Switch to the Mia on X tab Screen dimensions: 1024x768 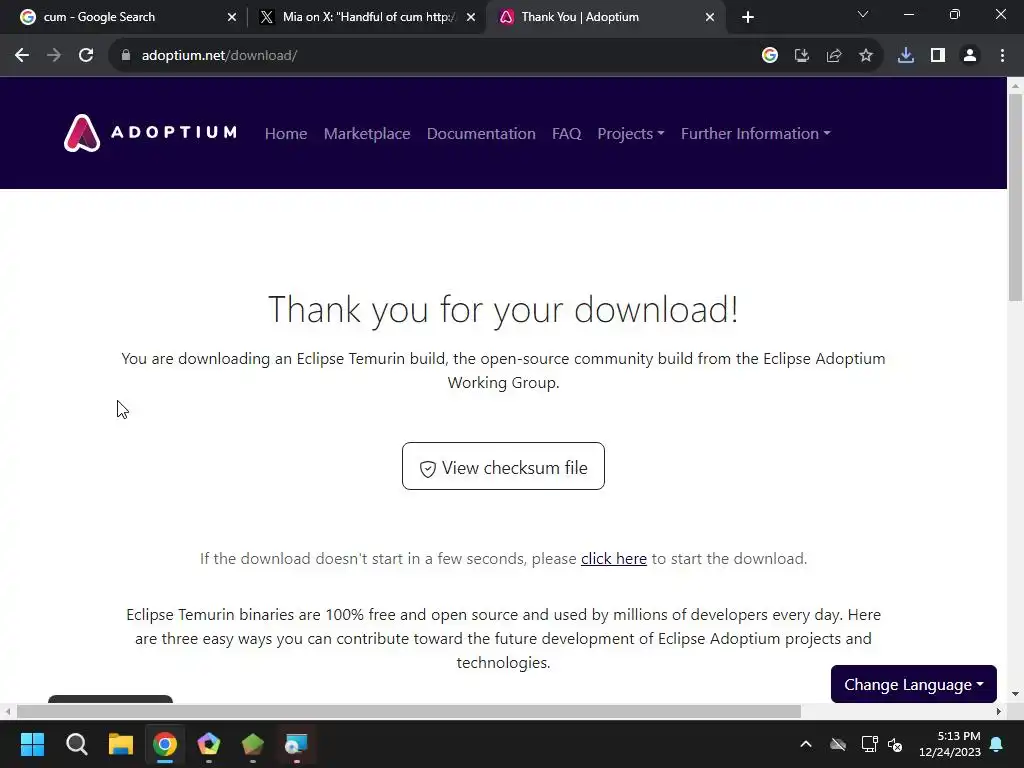coord(366,17)
